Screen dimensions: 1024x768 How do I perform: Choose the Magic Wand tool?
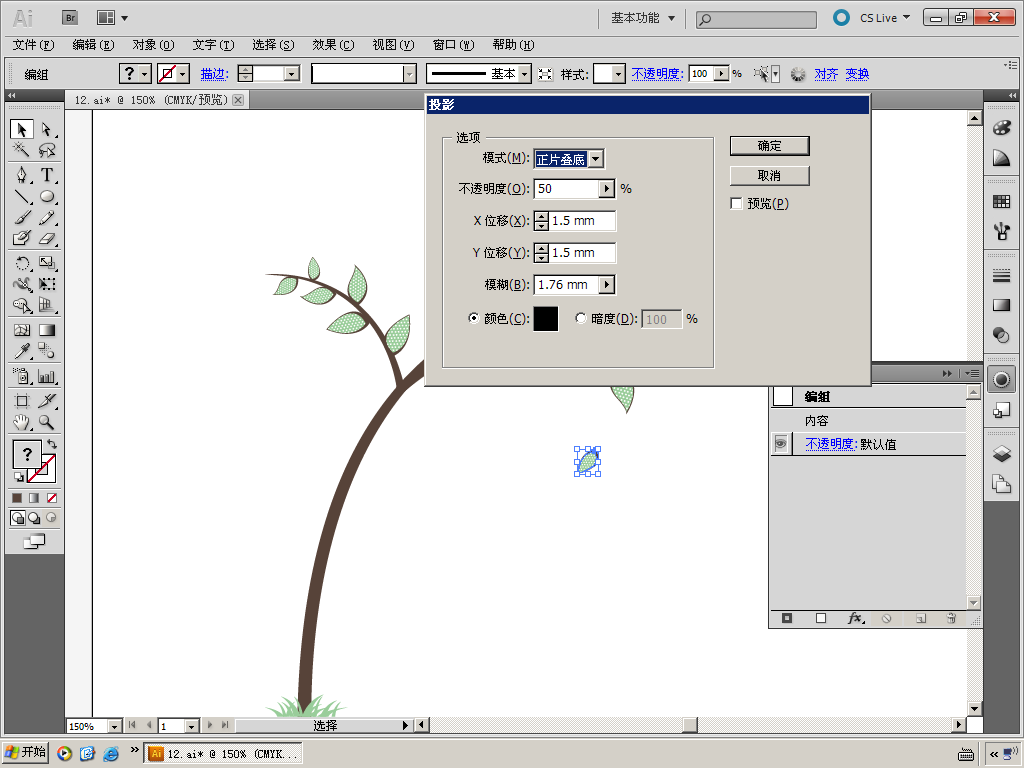point(22,150)
